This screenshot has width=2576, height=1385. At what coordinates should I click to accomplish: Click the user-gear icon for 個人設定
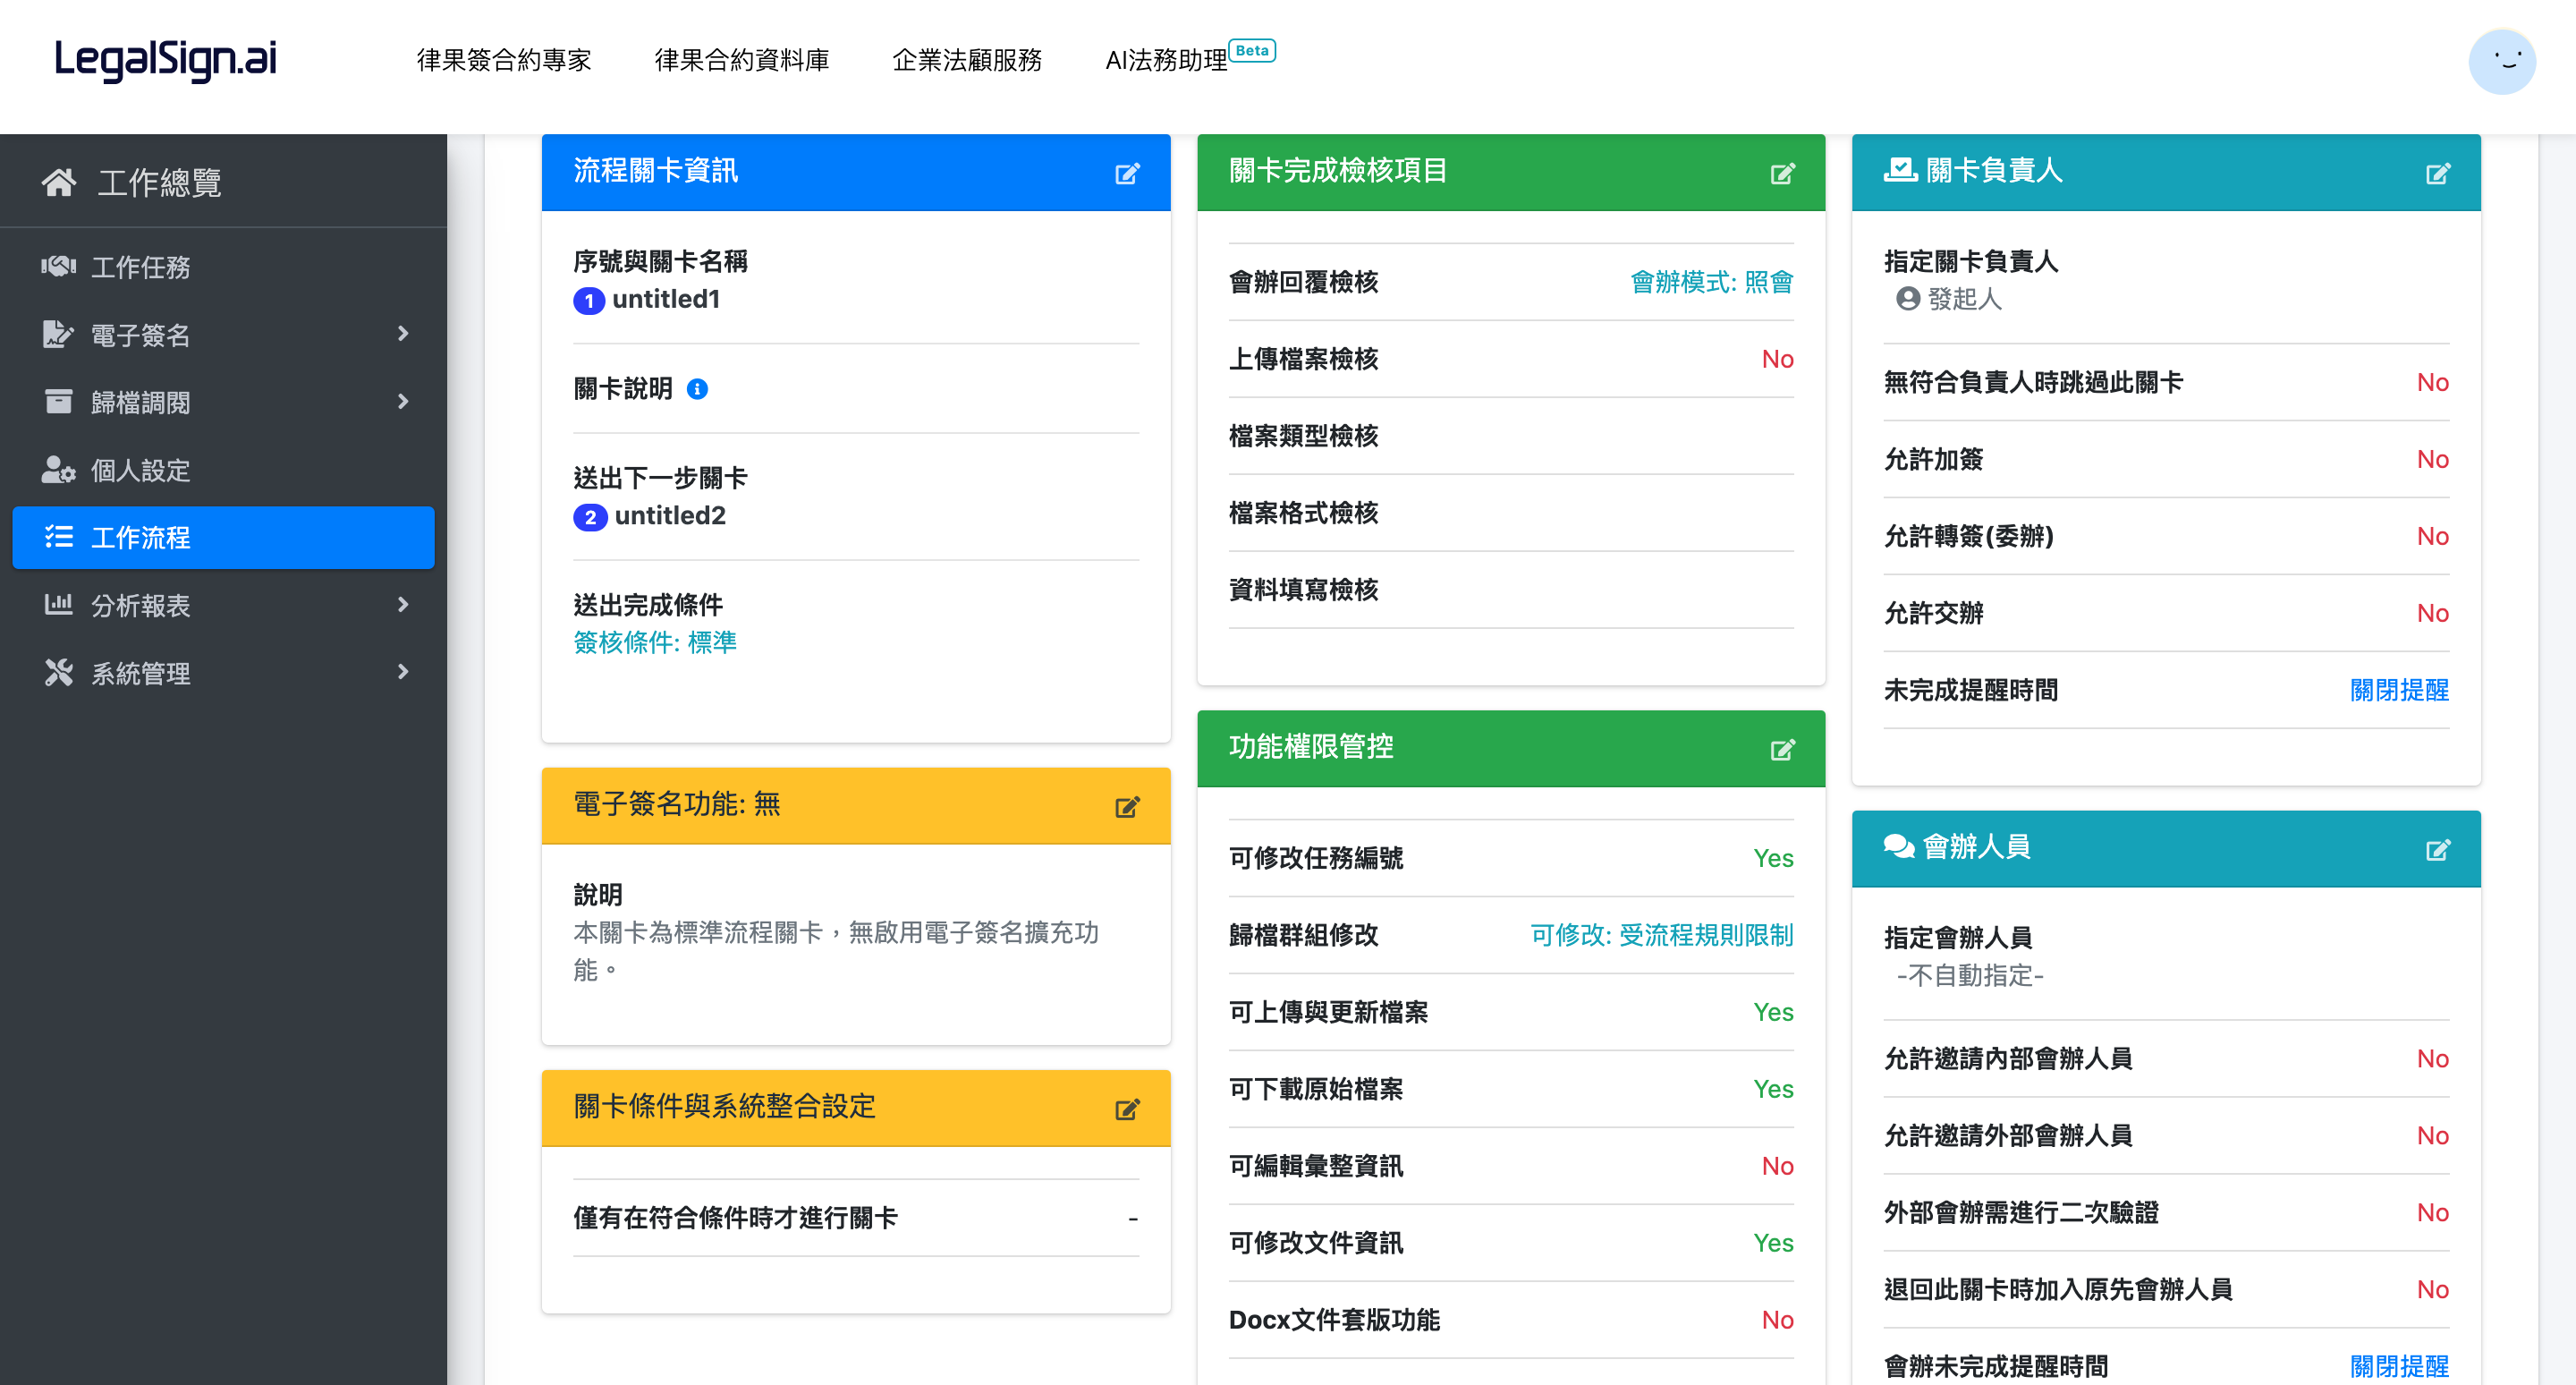59,469
